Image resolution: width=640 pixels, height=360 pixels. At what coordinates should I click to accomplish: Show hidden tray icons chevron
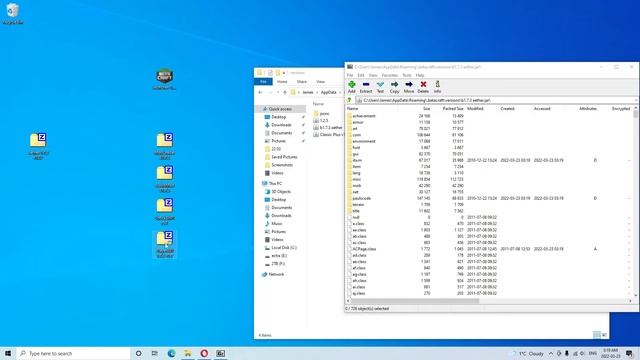(x=551, y=353)
